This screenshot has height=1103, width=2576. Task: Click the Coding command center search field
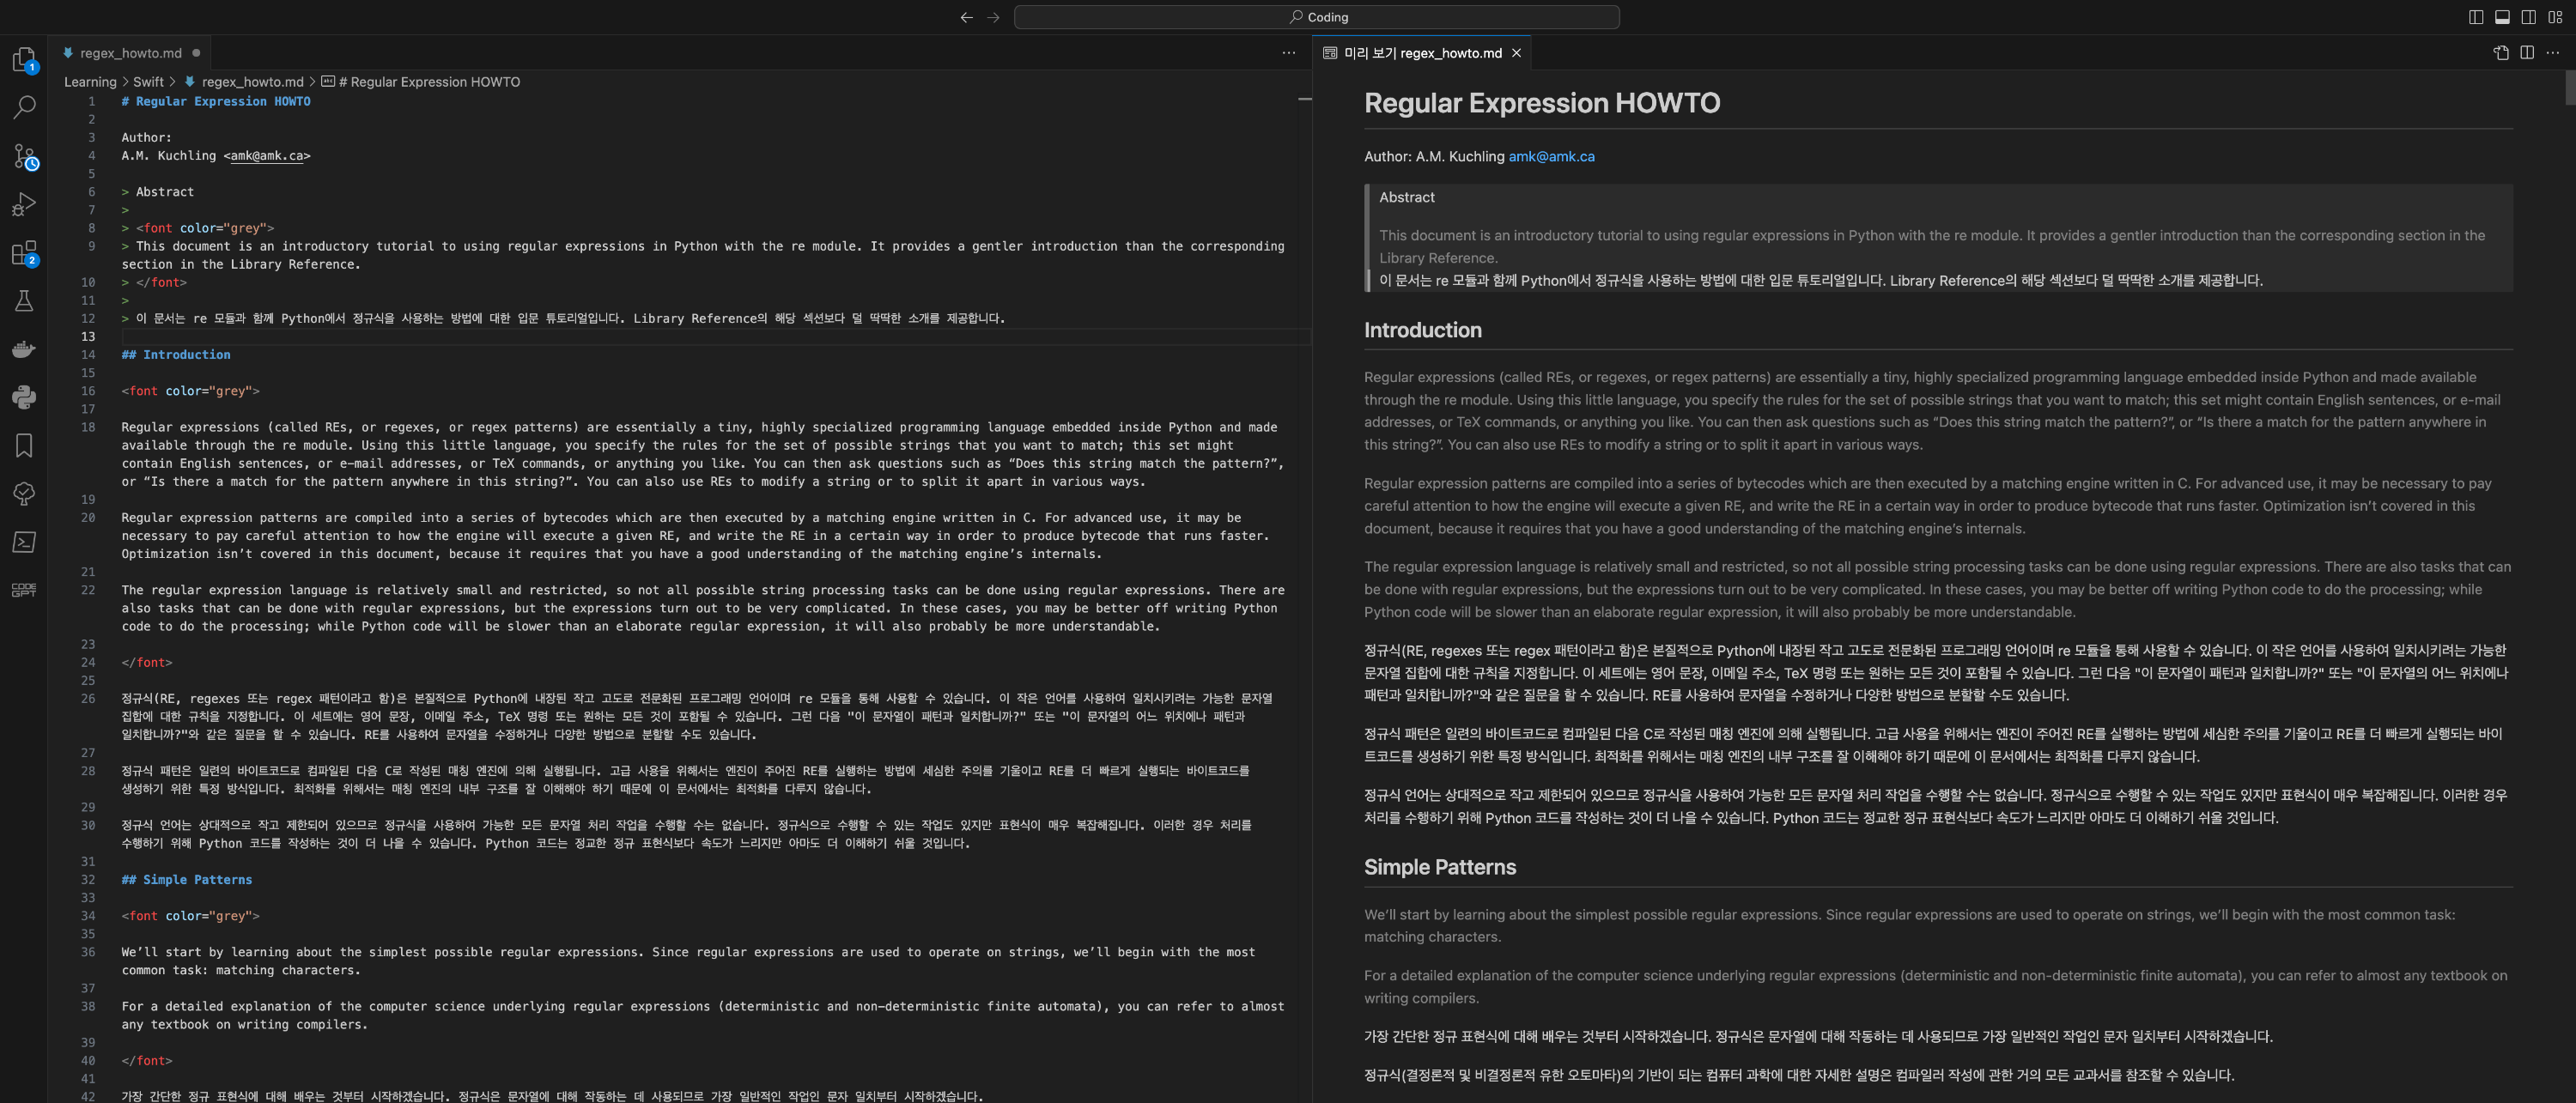coord(1316,17)
